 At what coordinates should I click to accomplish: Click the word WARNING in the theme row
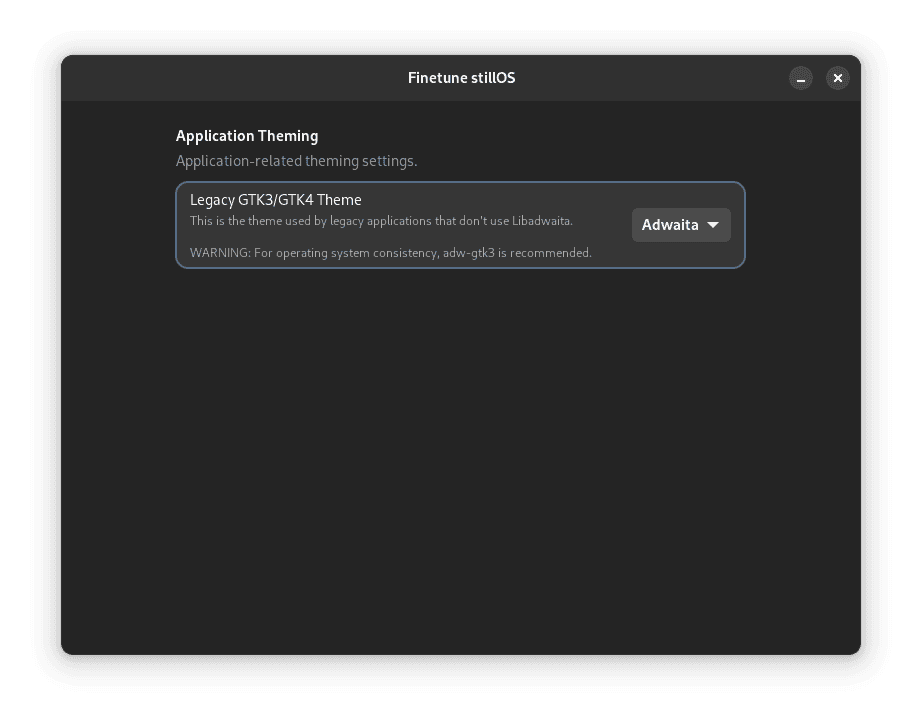pyautogui.click(x=219, y=253)
